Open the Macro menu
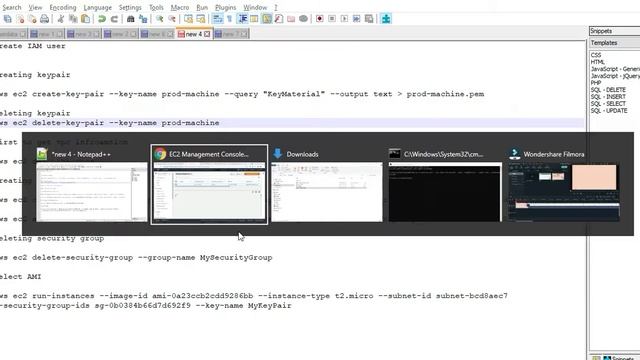The image size is (640, 360). click(x=180, y=7)
